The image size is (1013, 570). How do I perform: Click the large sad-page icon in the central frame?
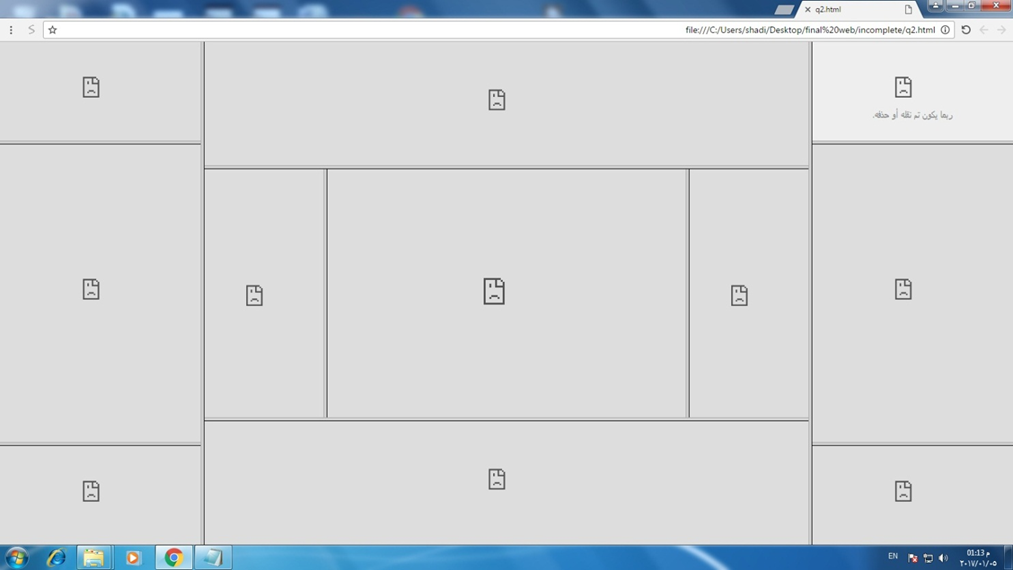[494, 291]
